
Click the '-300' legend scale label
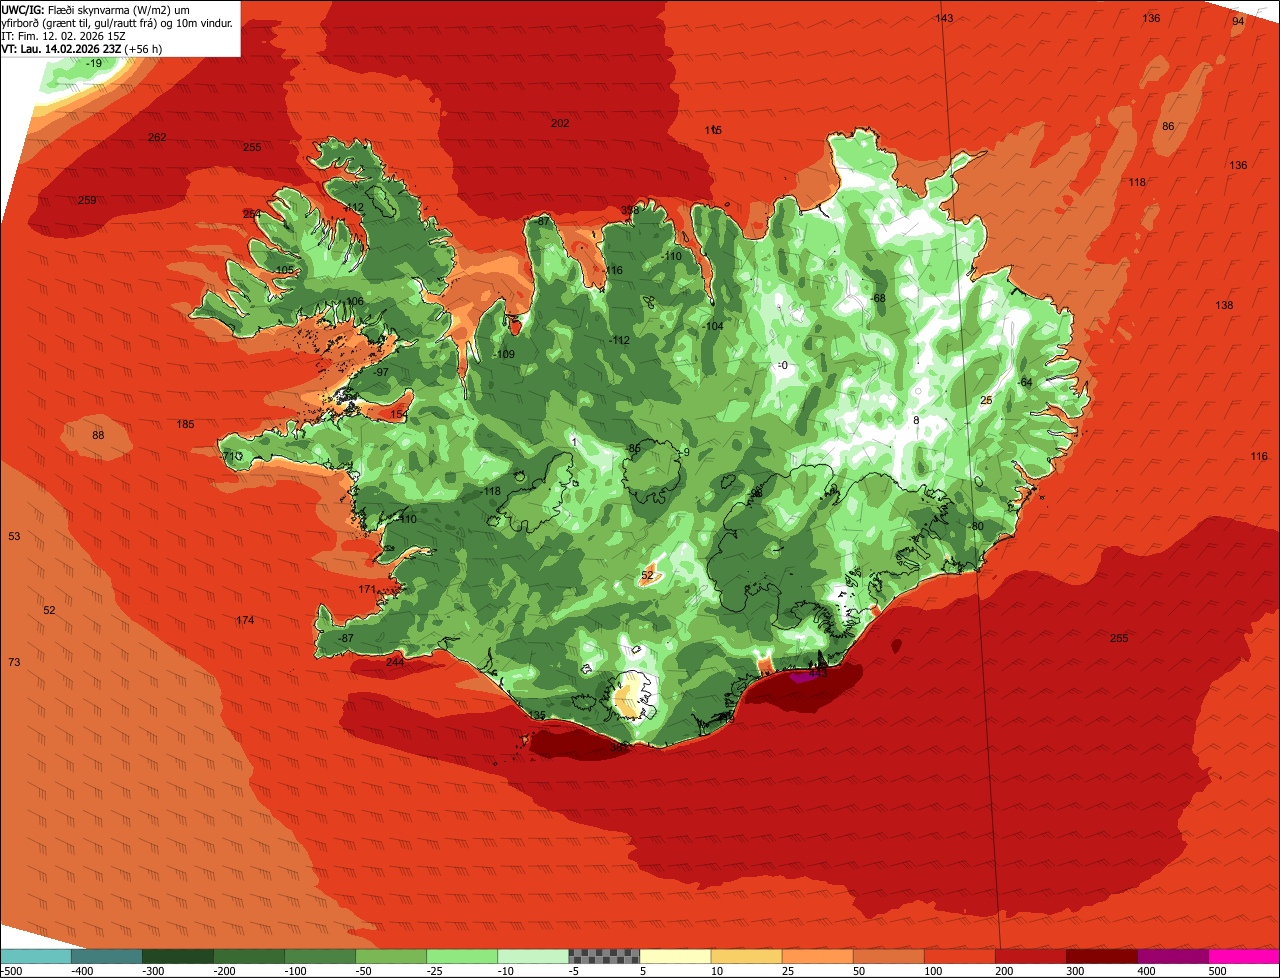click(153, 971)
